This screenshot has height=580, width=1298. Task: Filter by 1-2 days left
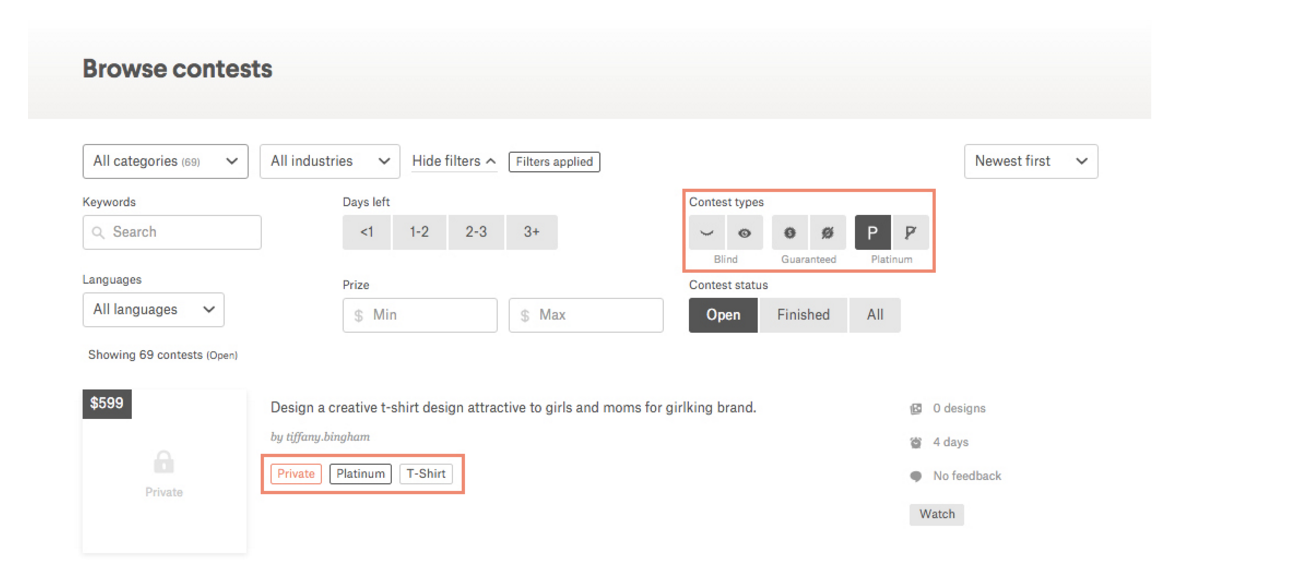pyautogui.click(x=419, y=232)
